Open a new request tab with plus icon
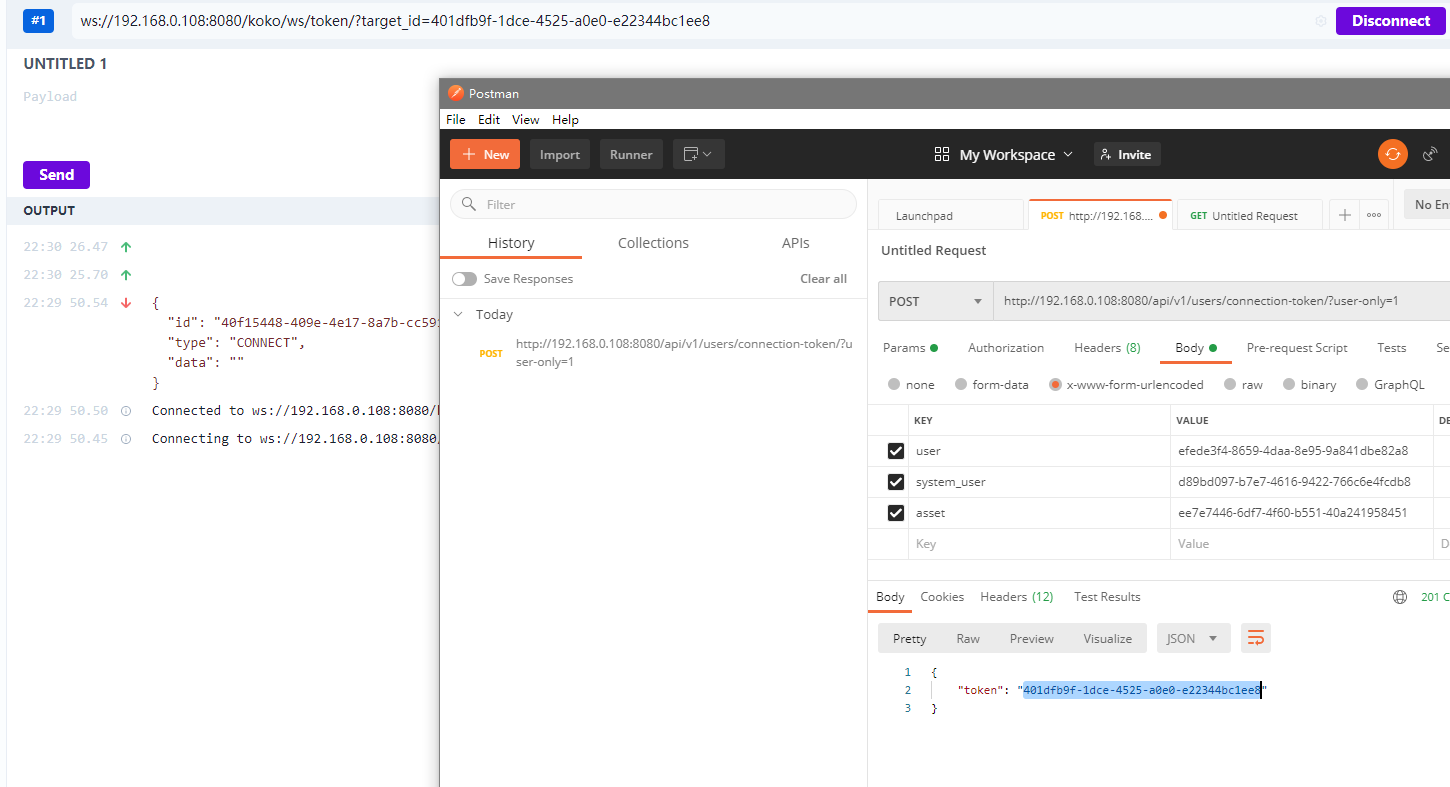Viewport: 1450px width, 787px height. 1345,215
